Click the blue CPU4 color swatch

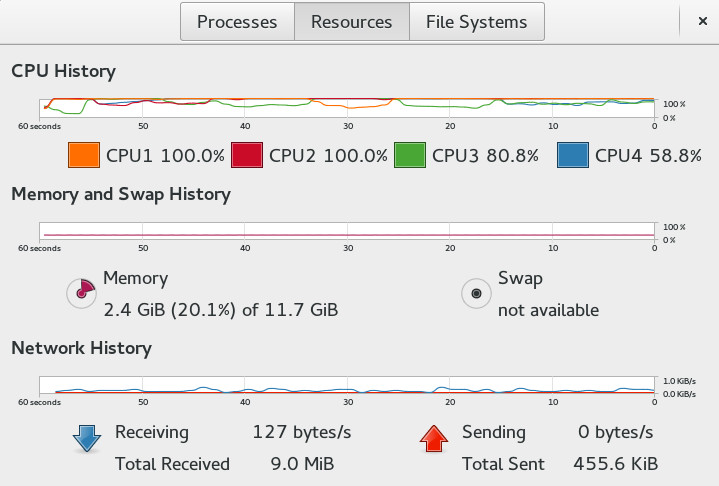572,155
